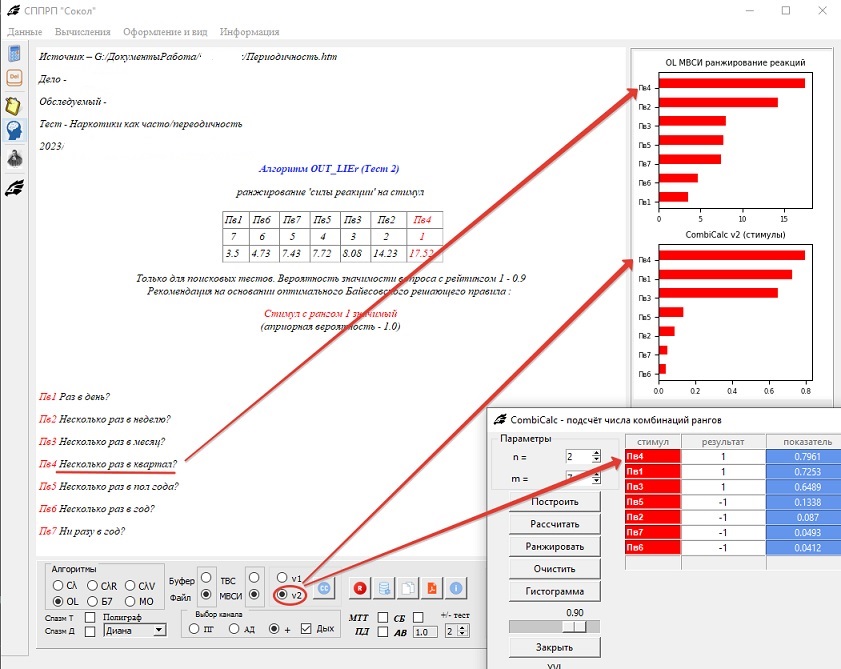Select the MO algorithm radio button
The width and height of the screenshot is (841, 669).
[x=130, y=601]
